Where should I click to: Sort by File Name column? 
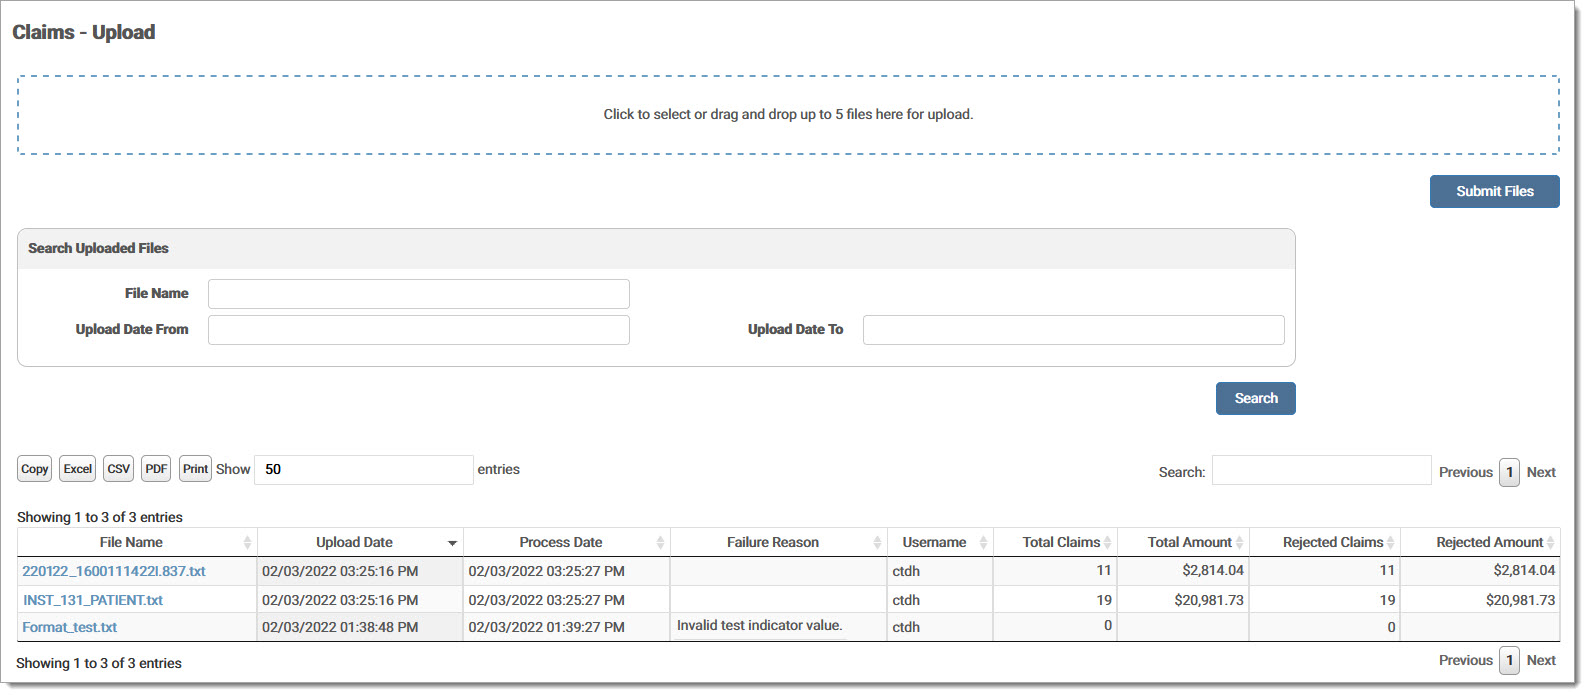(x=131, y=542)
